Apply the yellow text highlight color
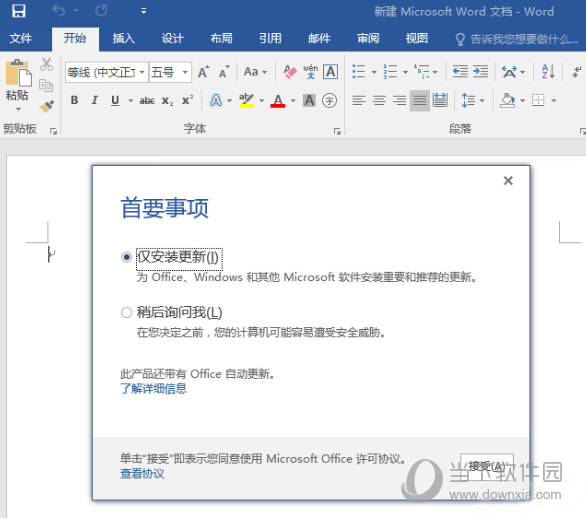Viewport: 586px width, 524px height. coord(246,100)
